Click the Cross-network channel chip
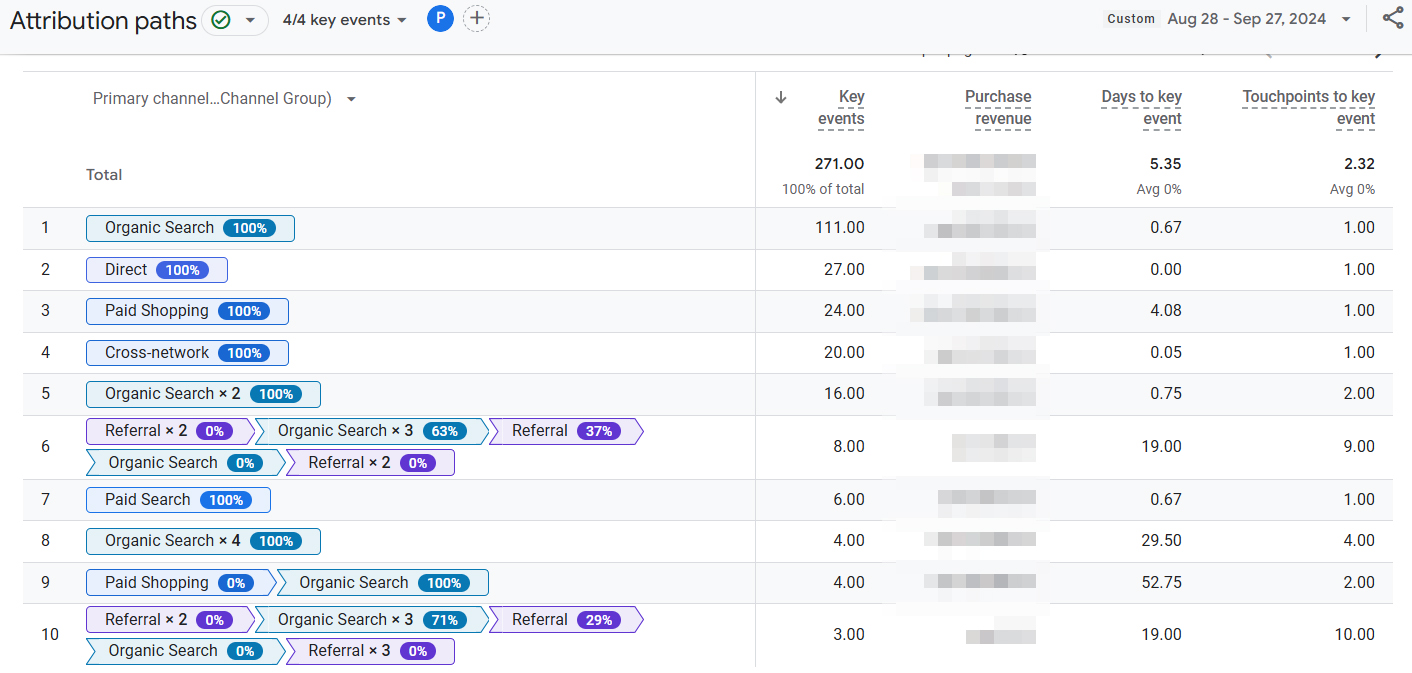 (x=187, y=352)
